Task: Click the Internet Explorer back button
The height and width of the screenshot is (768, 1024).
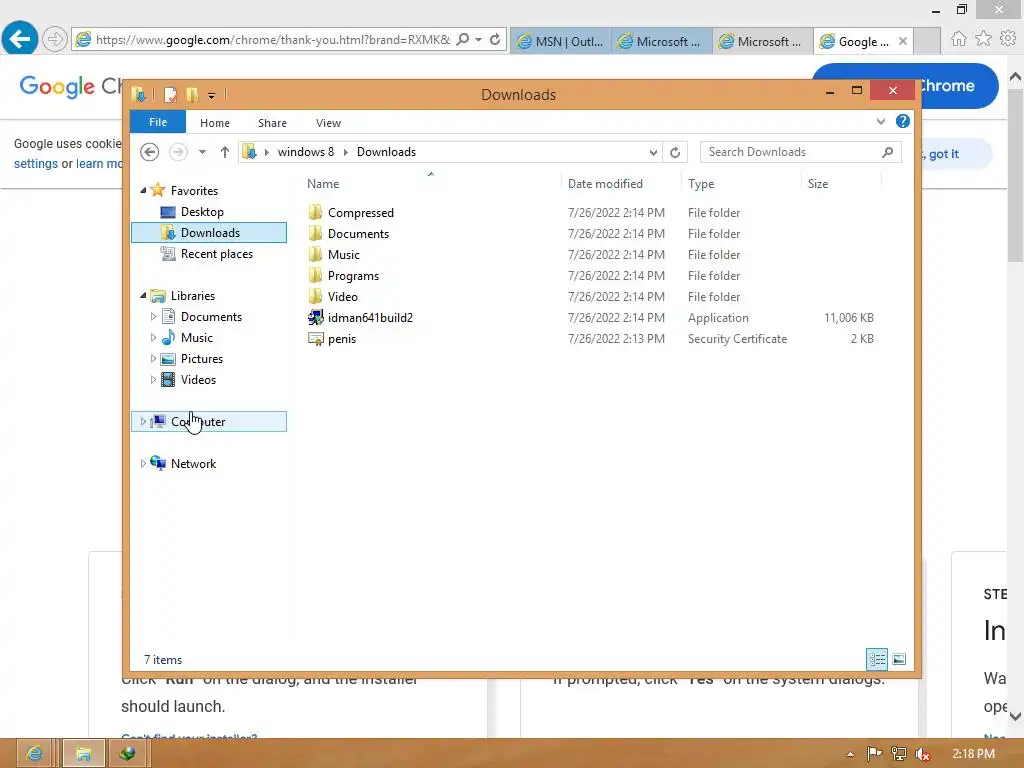Action: (20, 39)
